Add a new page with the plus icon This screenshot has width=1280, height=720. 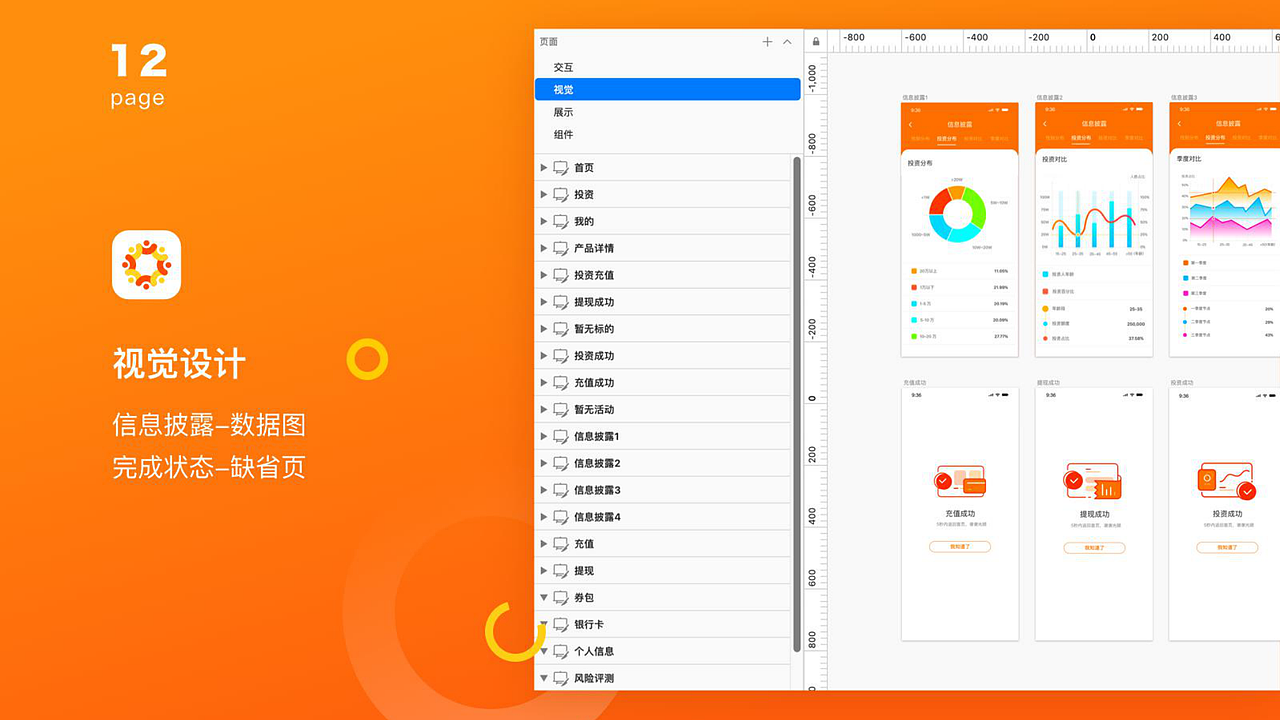click(767, 42)
